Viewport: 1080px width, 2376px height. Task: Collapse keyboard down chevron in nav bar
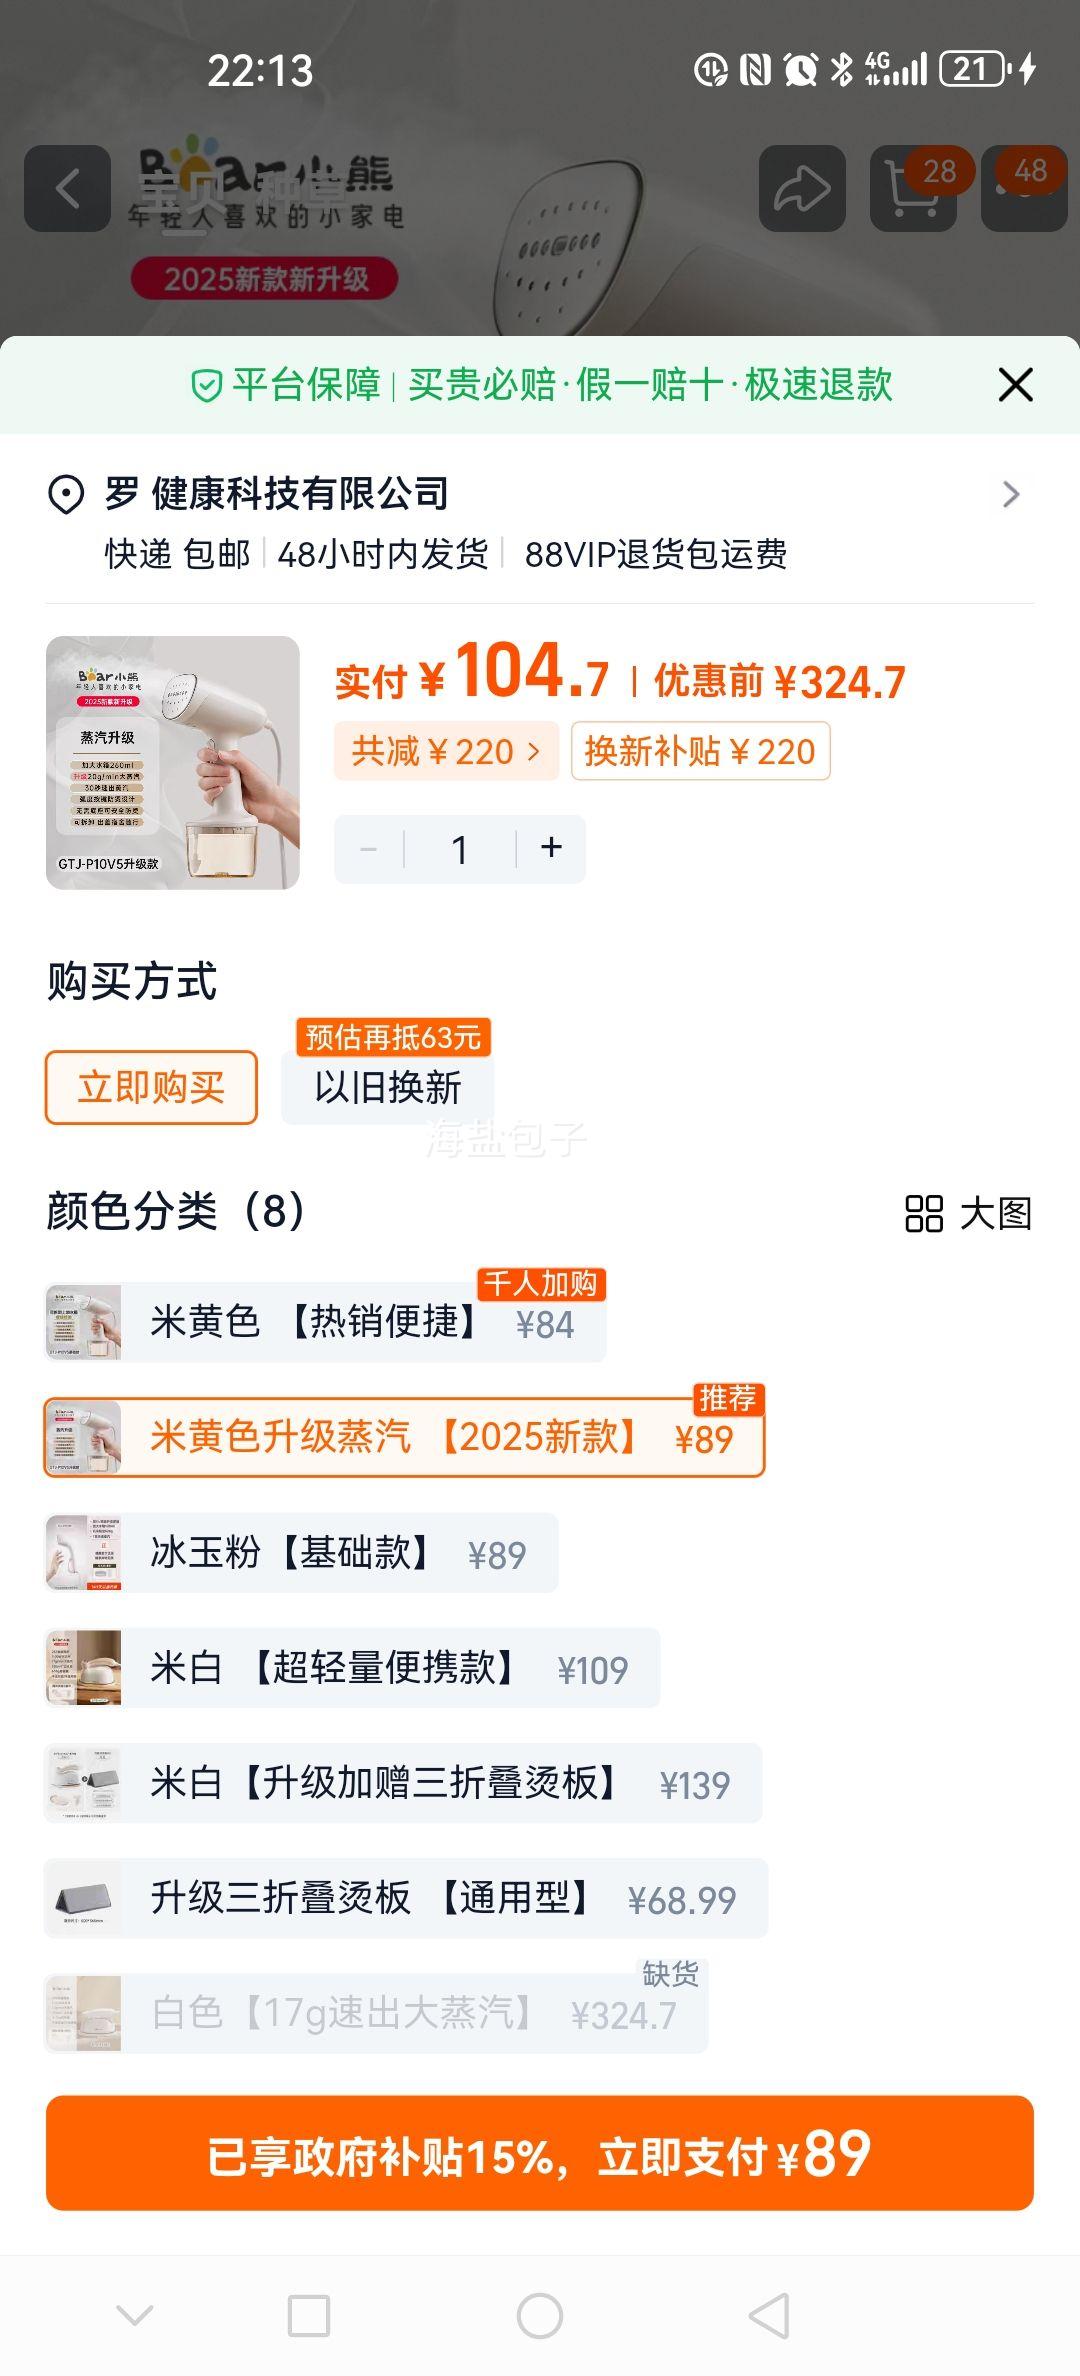tap(135, 2316)
